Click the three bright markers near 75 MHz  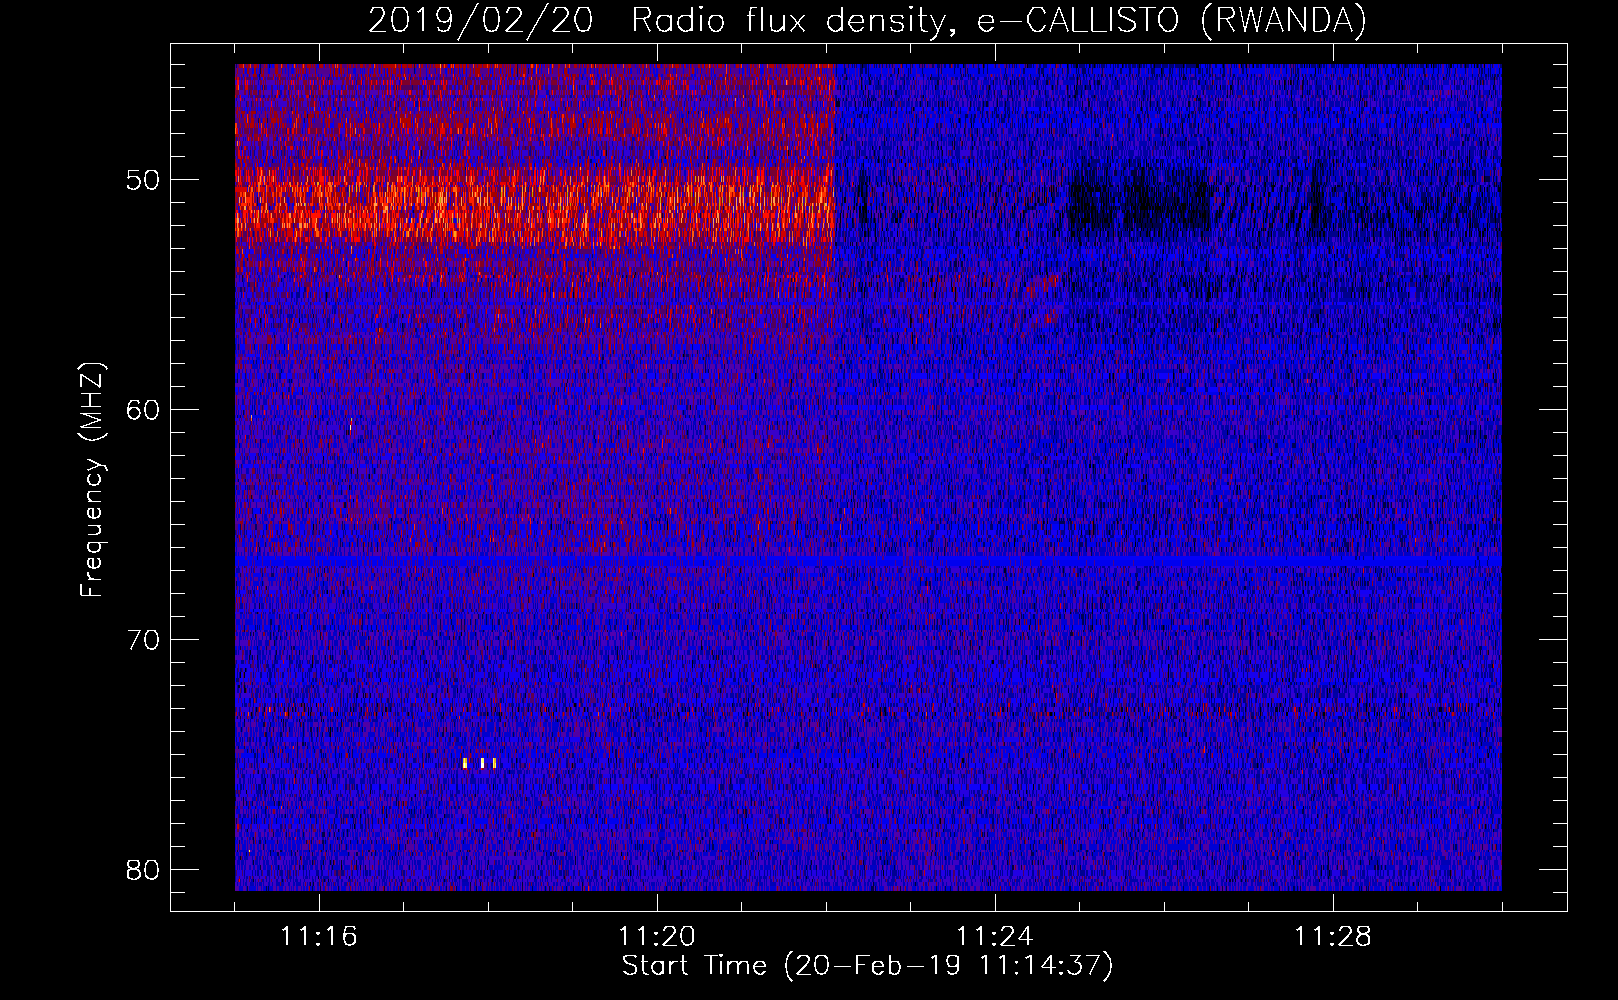(x=480, y=763)
